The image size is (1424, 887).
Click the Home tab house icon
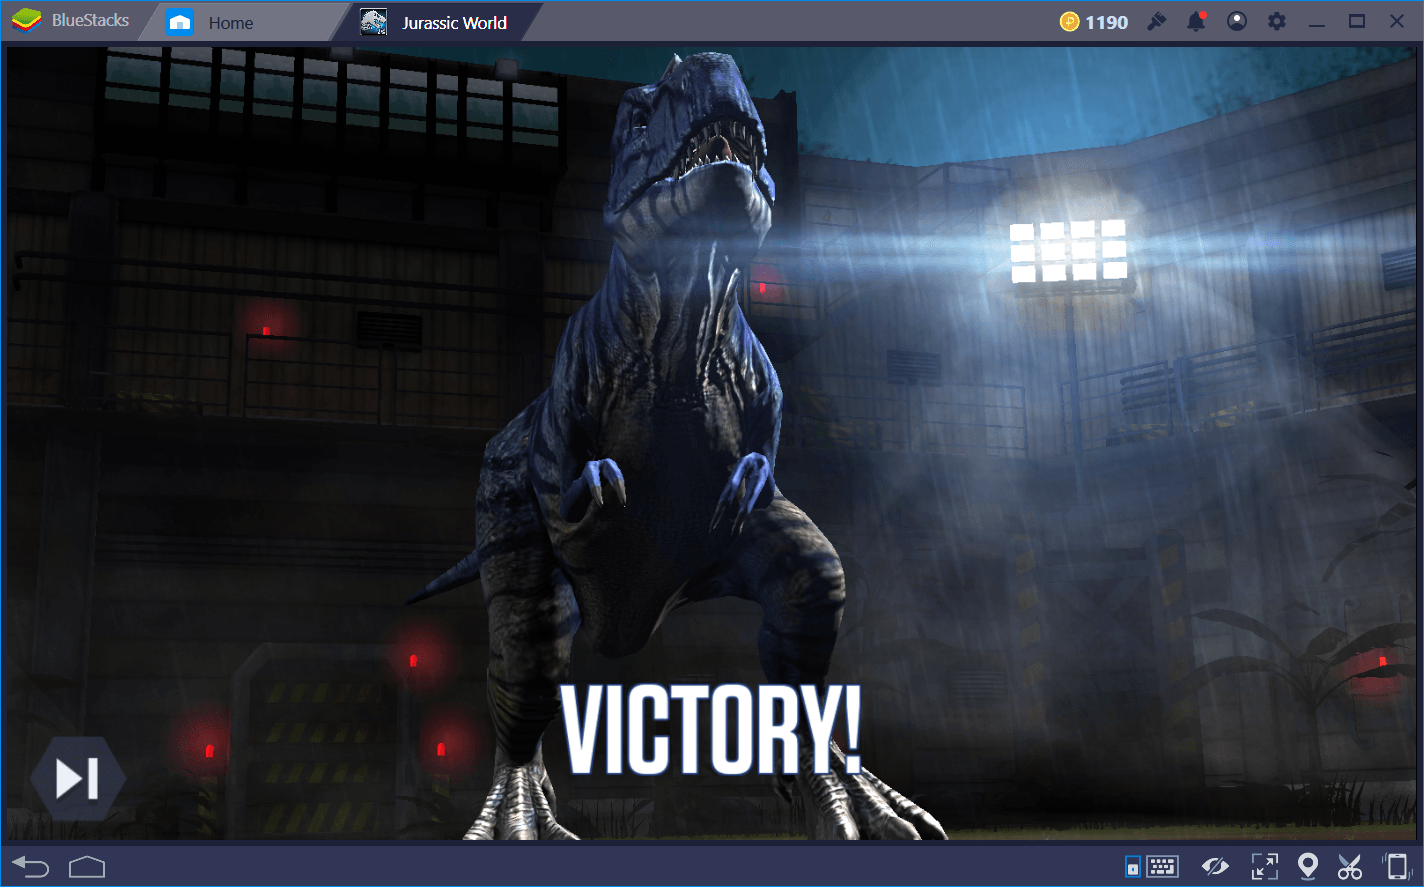(180, 22)
